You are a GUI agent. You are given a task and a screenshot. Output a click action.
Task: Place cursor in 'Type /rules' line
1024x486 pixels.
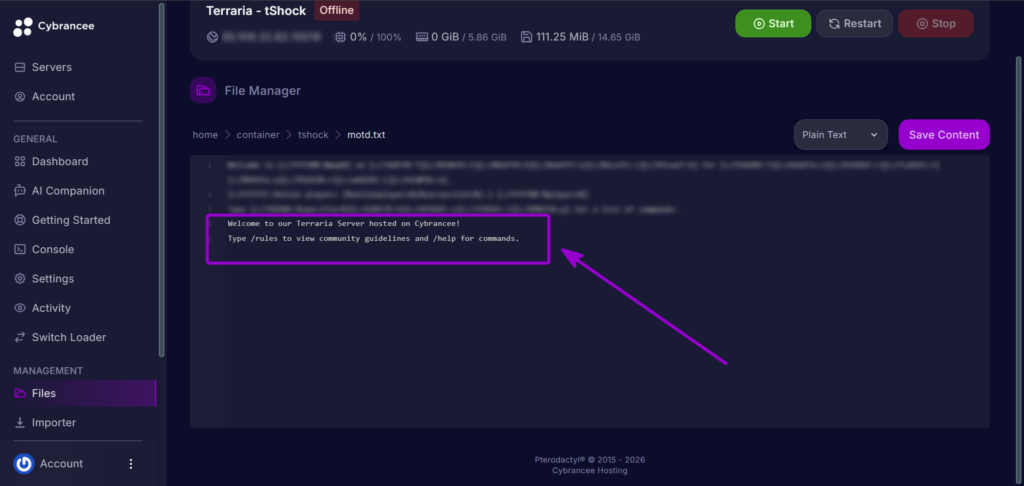coord(374,238)
